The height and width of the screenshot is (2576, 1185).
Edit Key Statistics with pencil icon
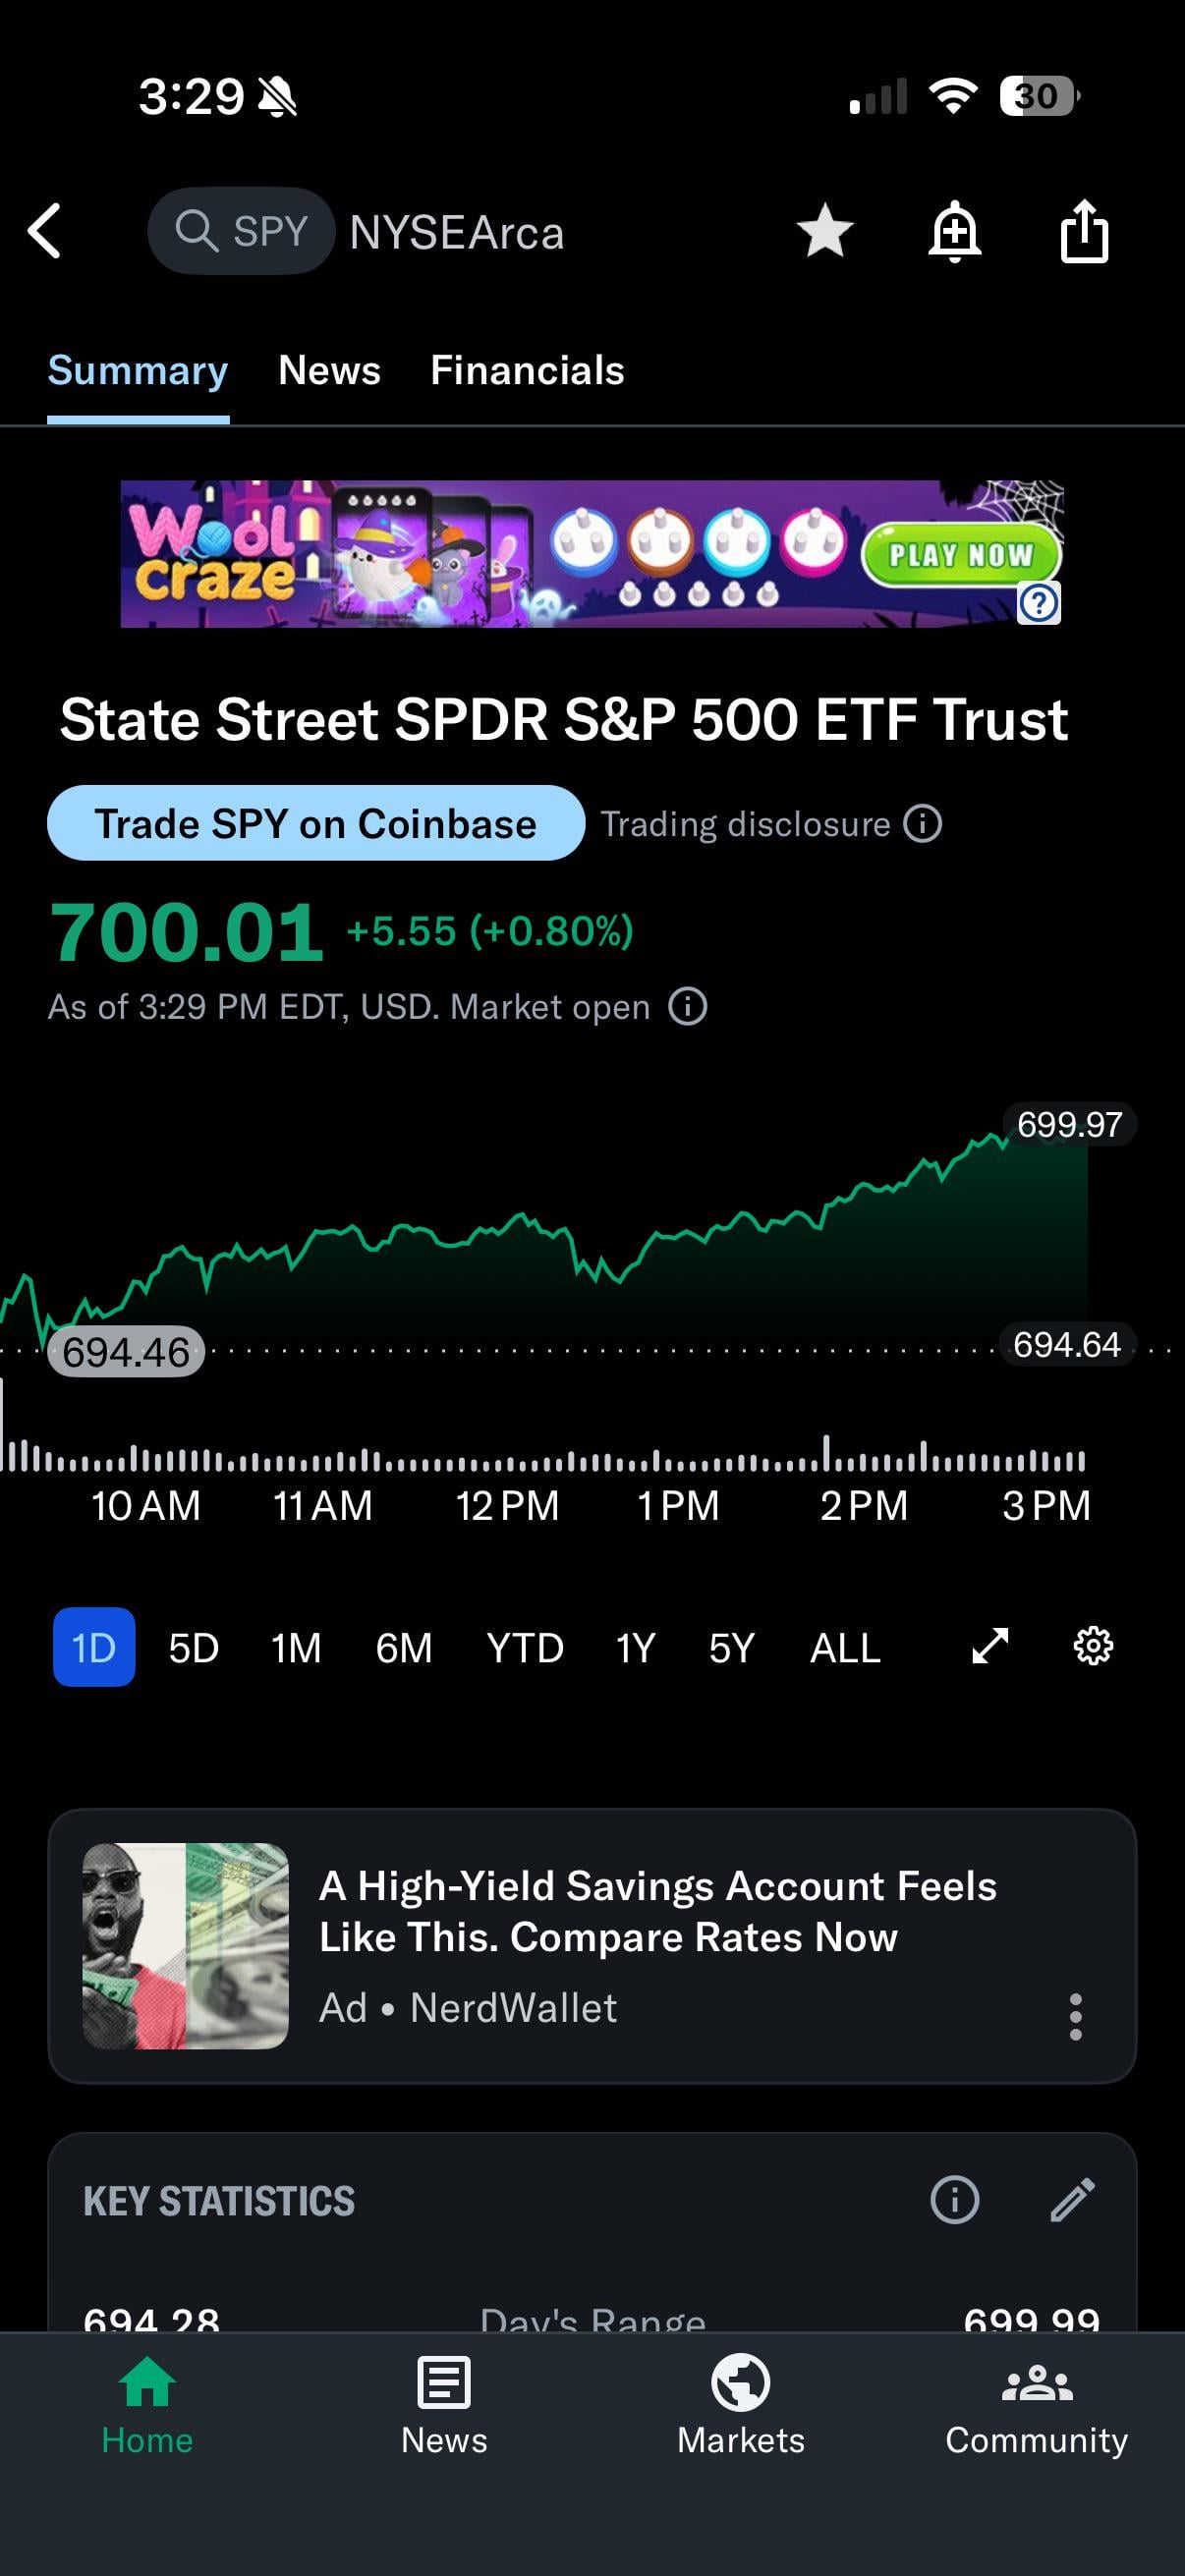pos(1072,2200)
